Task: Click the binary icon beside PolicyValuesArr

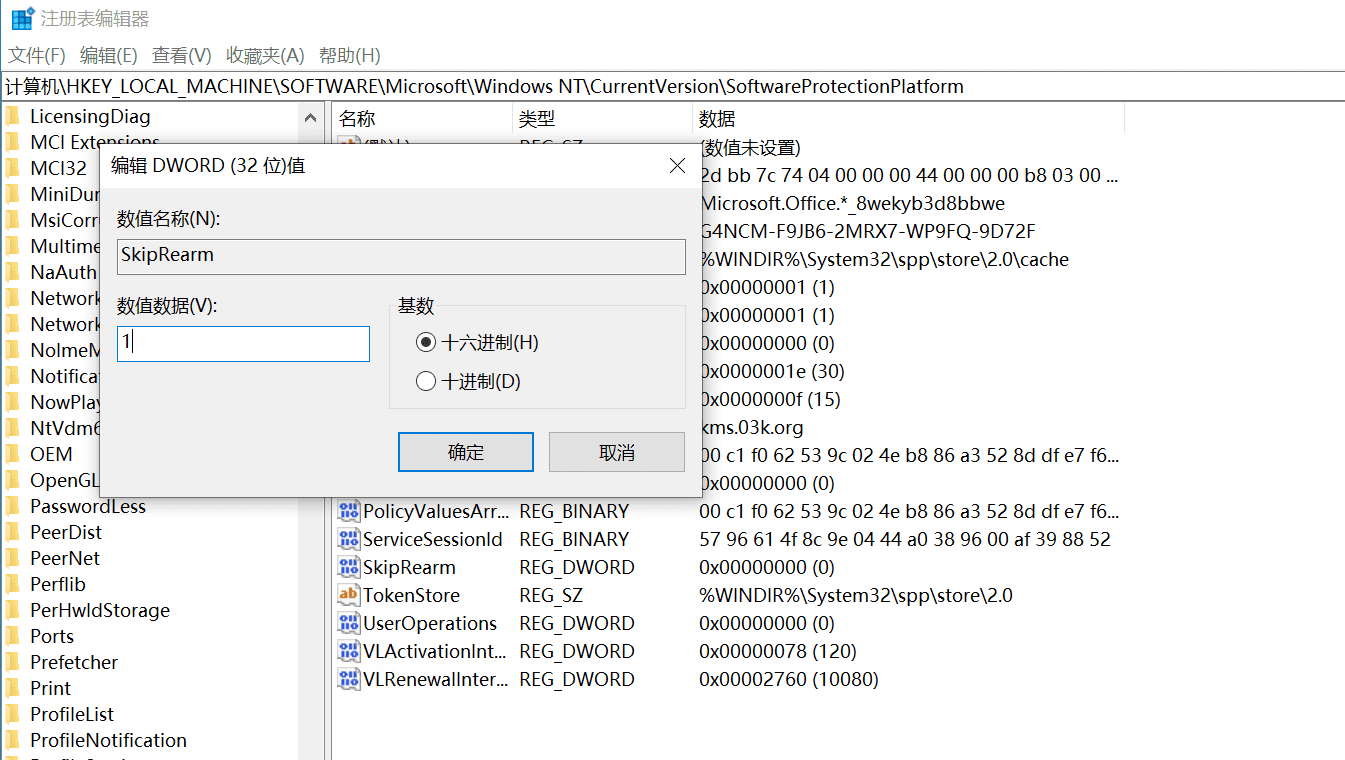Action: (349, 511)
